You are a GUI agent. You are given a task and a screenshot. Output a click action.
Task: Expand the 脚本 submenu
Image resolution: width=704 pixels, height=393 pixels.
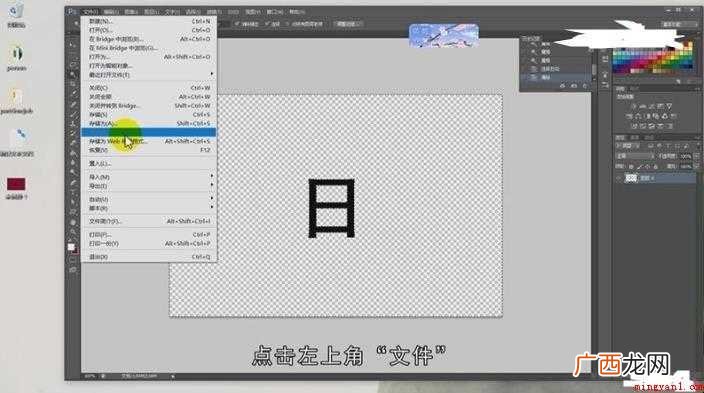click(149, 208)
